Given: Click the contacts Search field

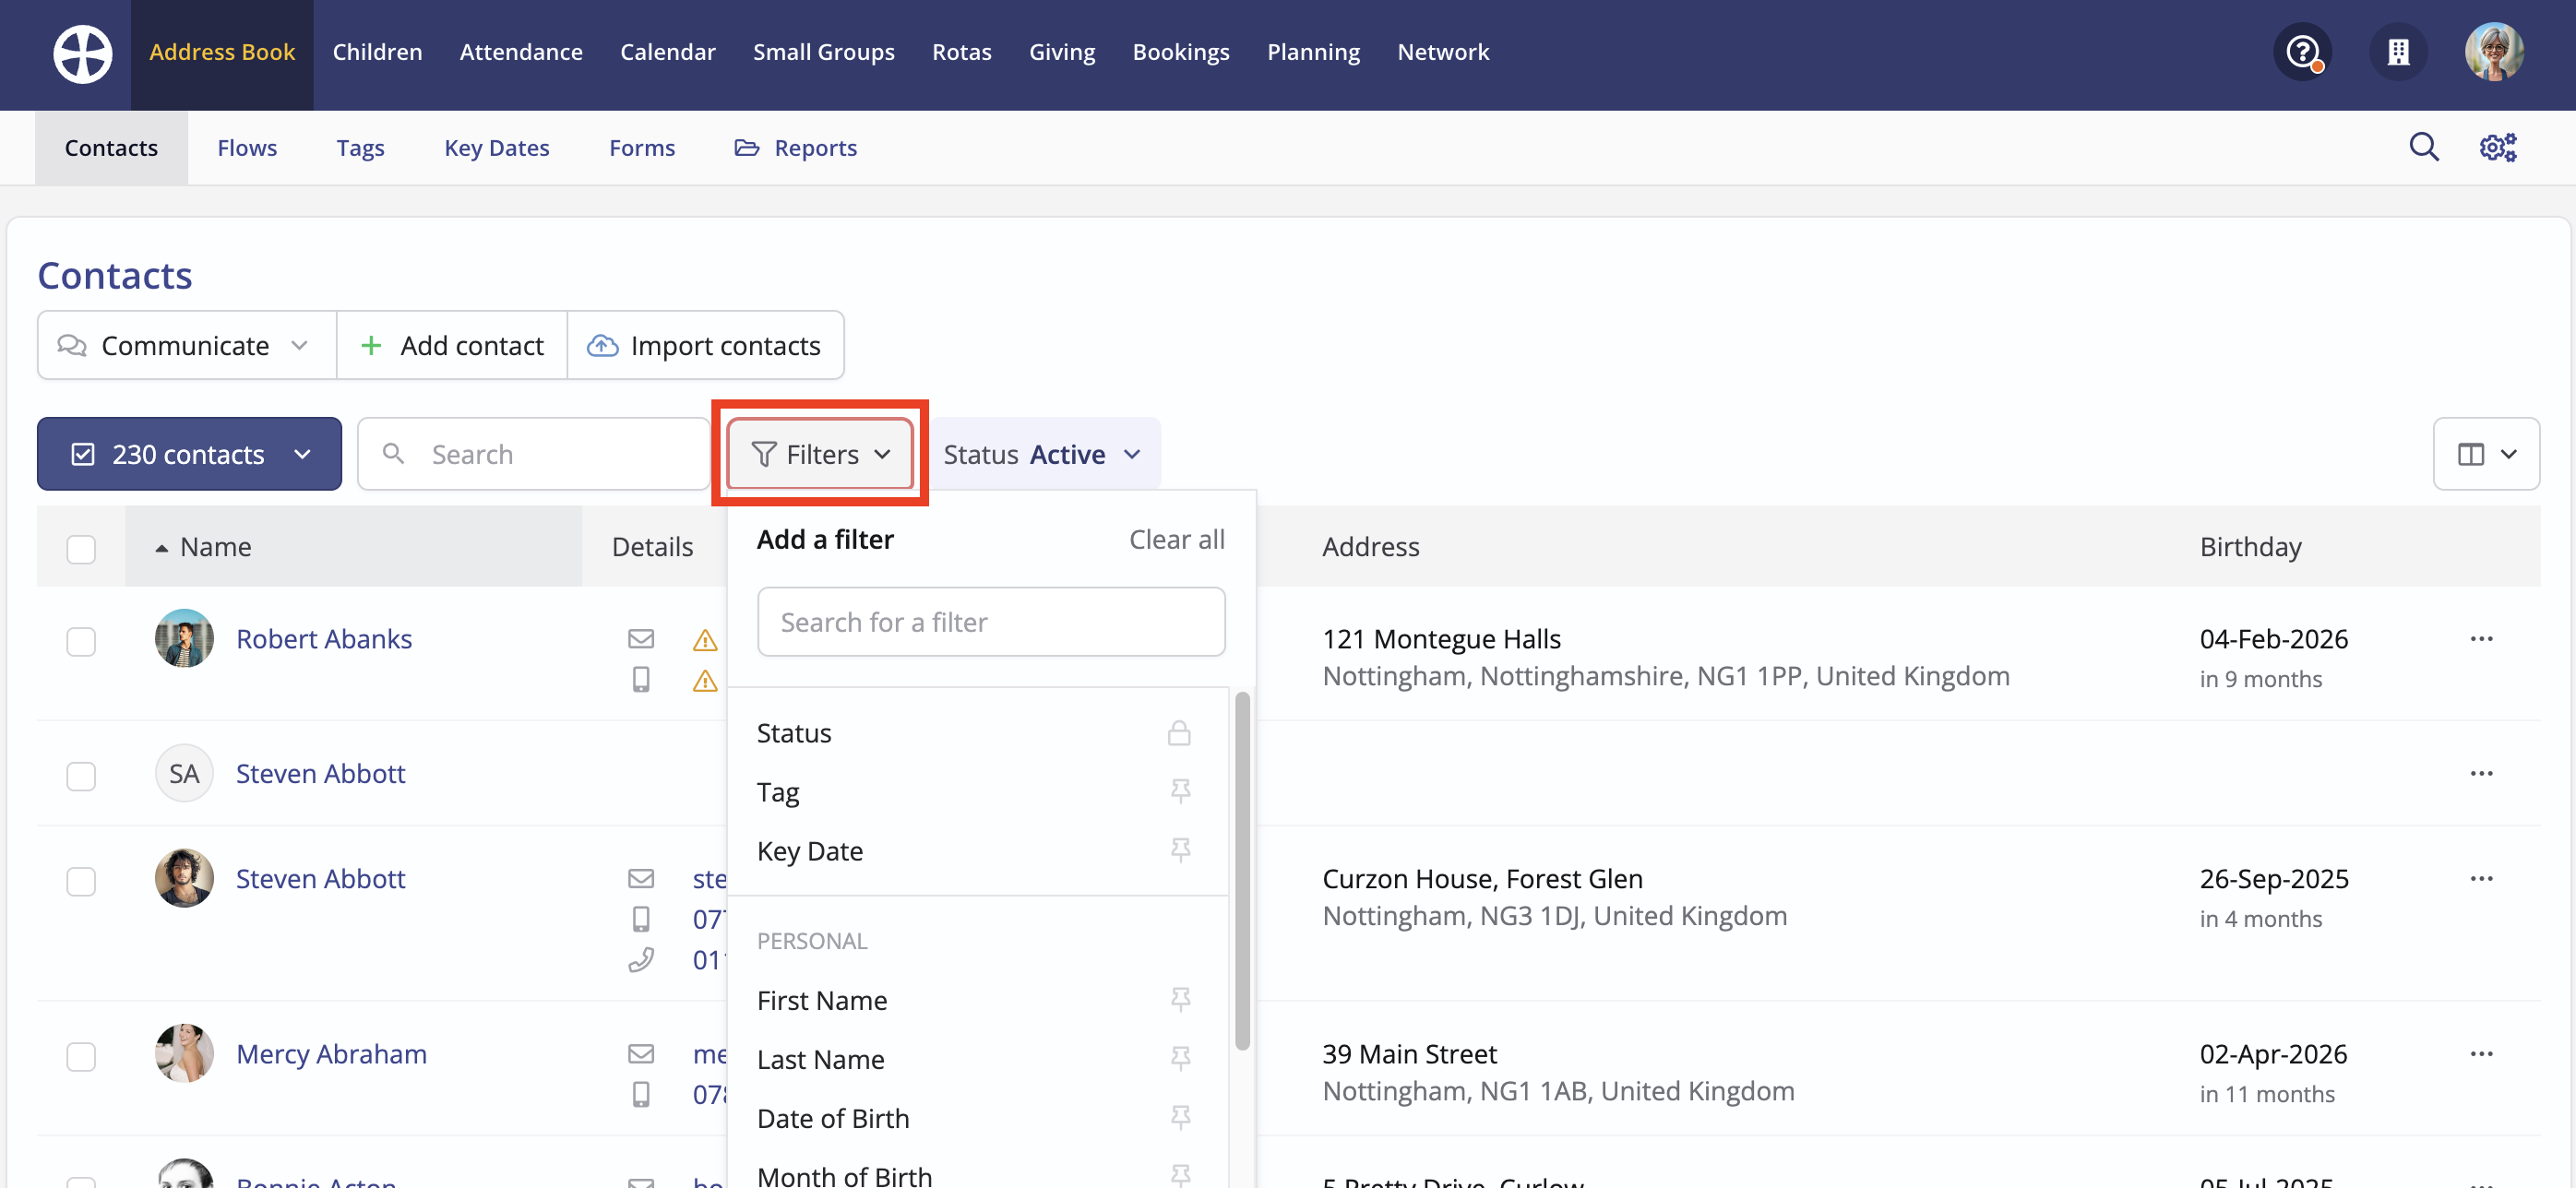Looking at the screenshot, I should [533, 454].
